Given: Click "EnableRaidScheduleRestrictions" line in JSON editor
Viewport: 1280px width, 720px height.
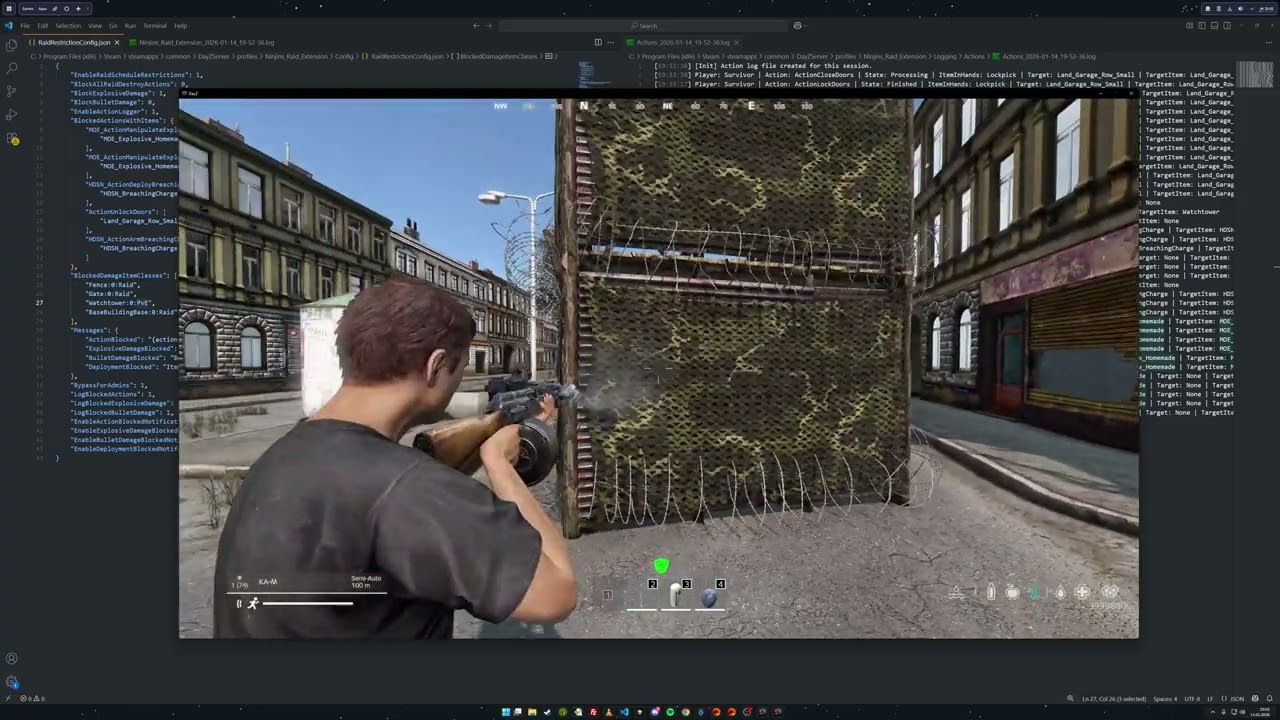Looking at the screenshot, I should [x=137, y=75].
